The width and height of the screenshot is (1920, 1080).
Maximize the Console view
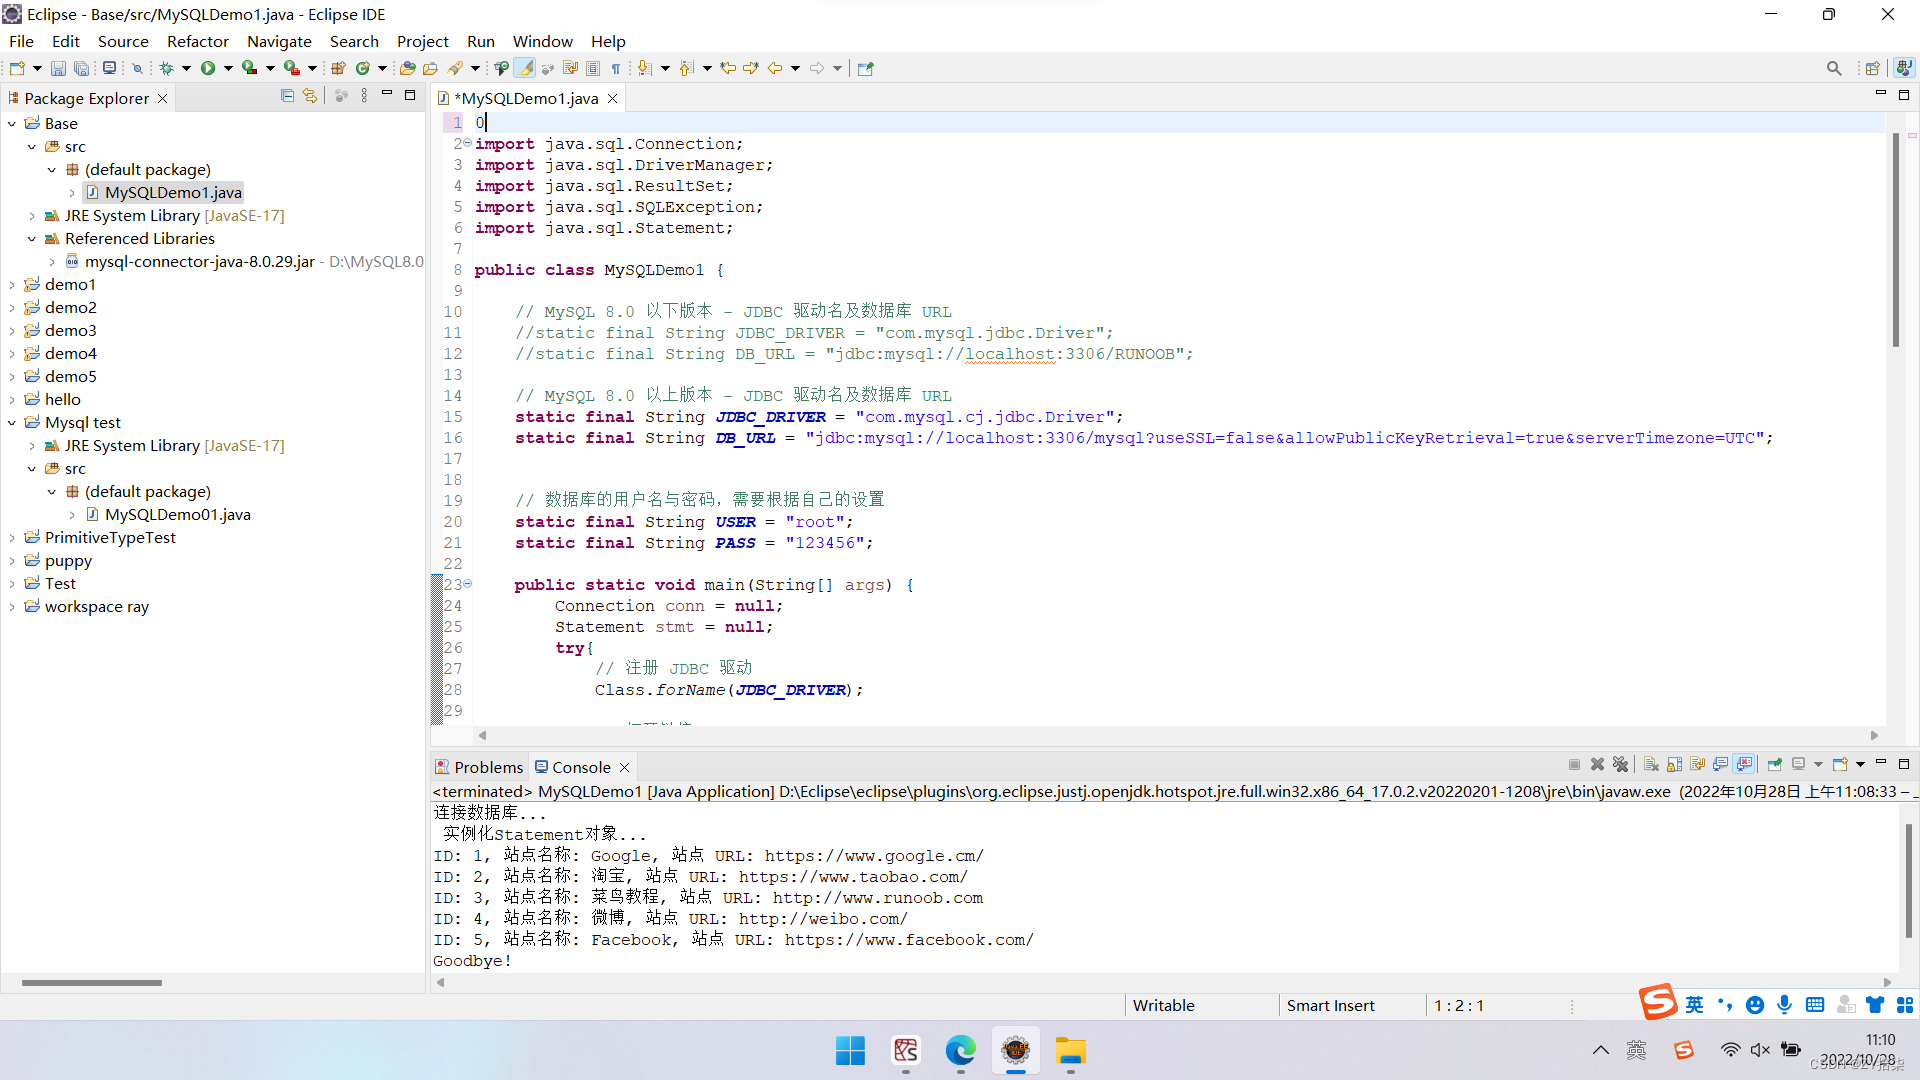(x=1904, y=763)
